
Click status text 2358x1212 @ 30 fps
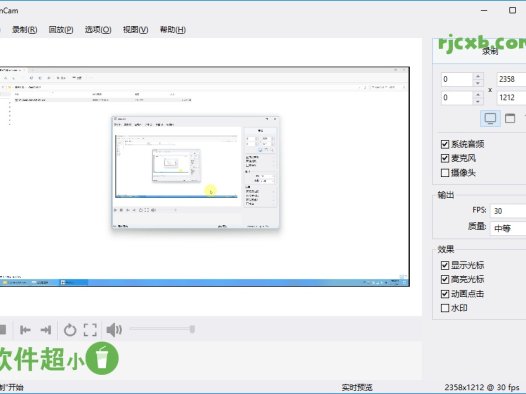(482, 388)
